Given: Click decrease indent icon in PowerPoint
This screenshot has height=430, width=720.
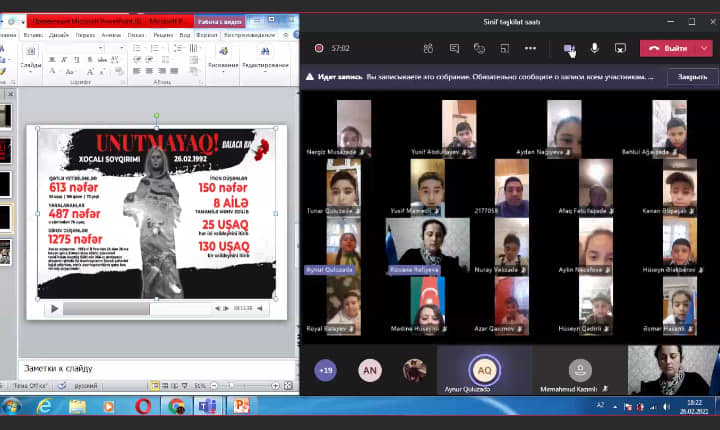Looking at the screenshot, I should click(x=137, y=60).
